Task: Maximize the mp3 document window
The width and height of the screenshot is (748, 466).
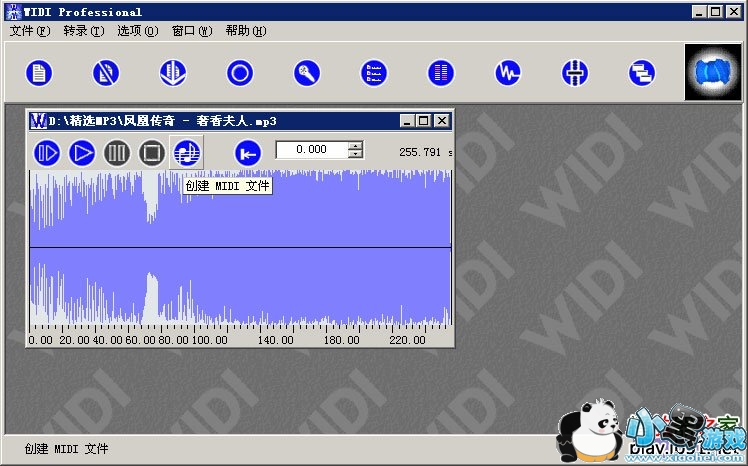Action: (x=423, y=121)
